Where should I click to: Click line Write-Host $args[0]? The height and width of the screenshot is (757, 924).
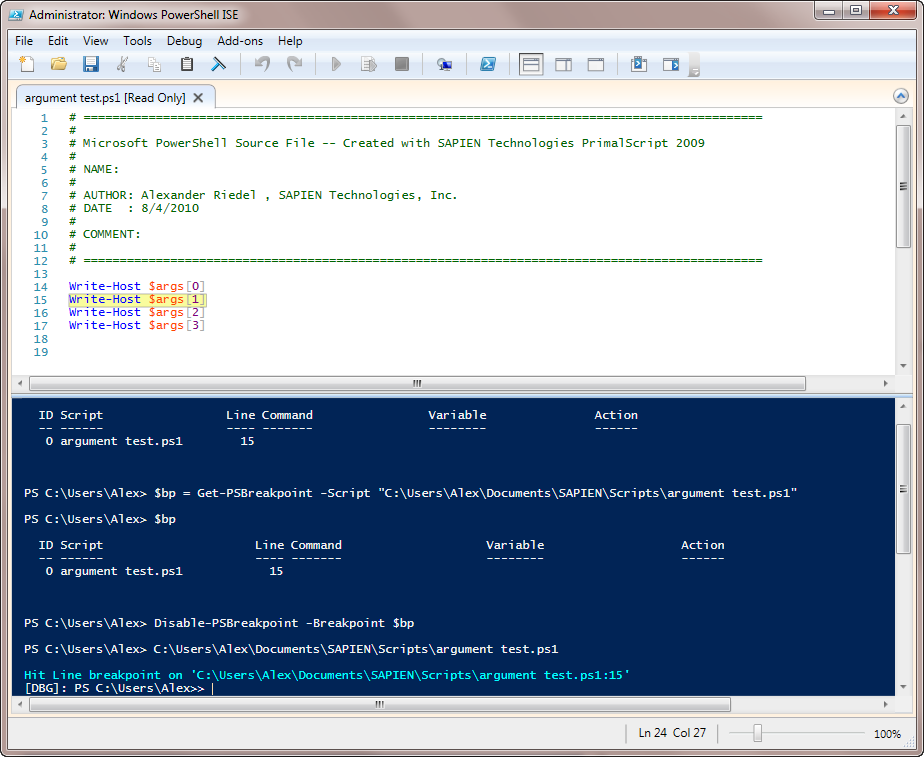137,286
